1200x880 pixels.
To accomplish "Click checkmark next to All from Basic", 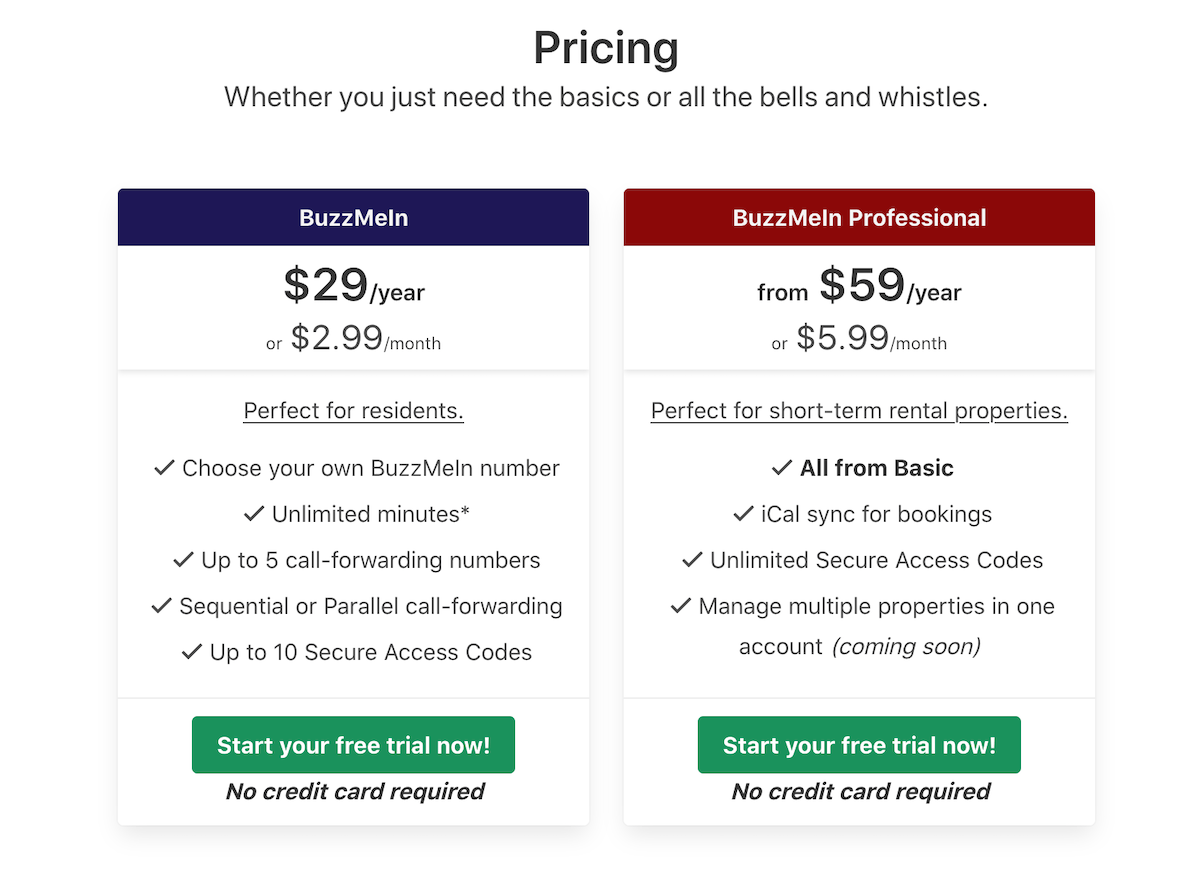I will (782, 468).
